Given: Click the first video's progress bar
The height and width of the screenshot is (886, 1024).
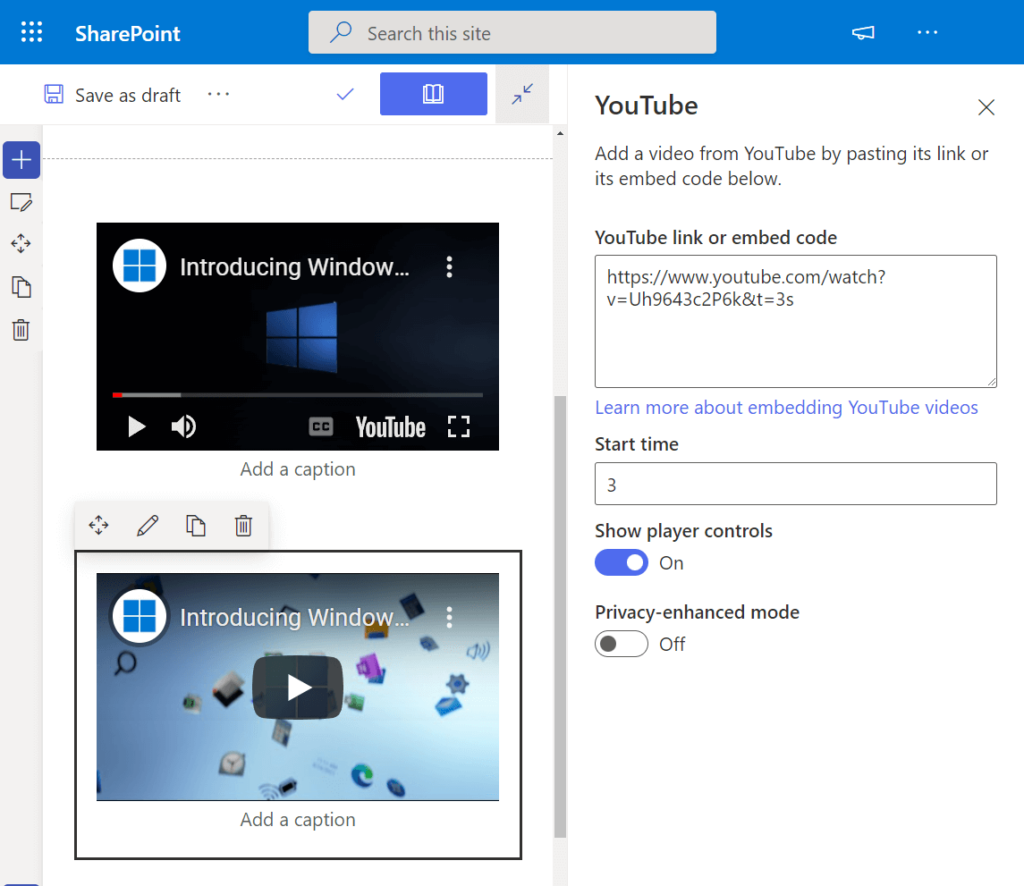Looking at the screenshot, I should click(x=298, y=395).
